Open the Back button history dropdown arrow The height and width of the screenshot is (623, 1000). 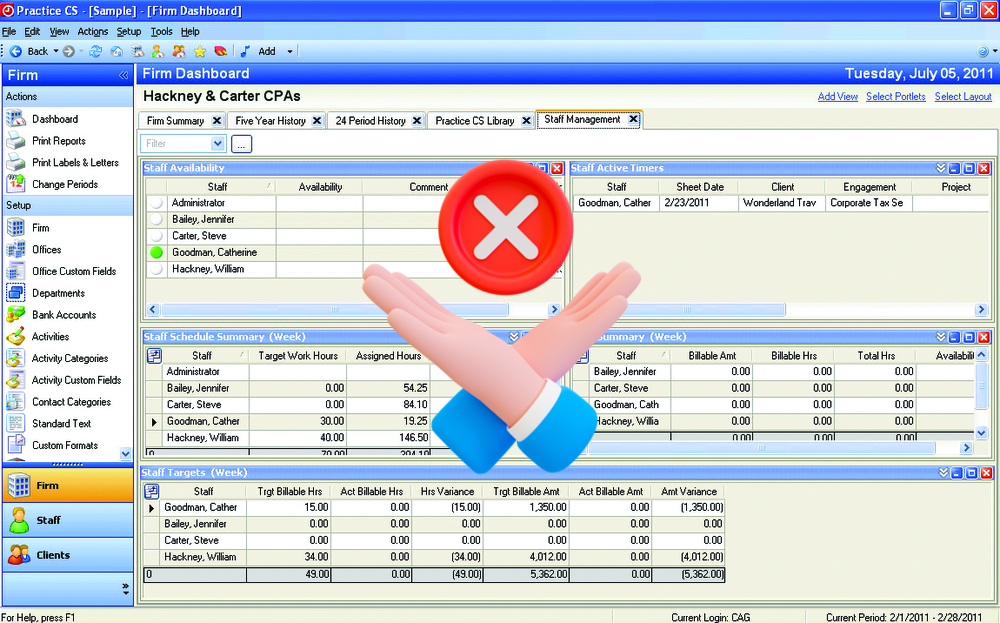pos(55,52)
